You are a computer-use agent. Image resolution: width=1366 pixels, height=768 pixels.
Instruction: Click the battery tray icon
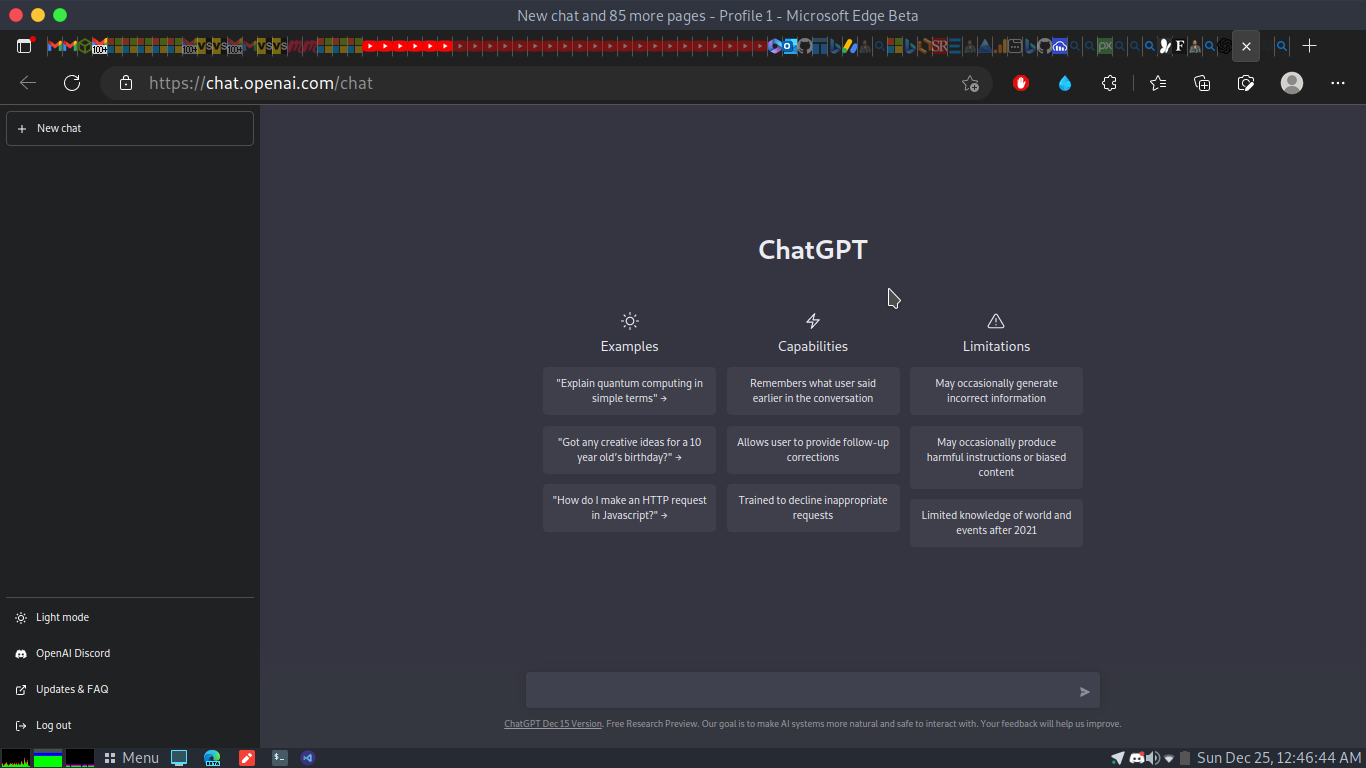[1185, 758]
